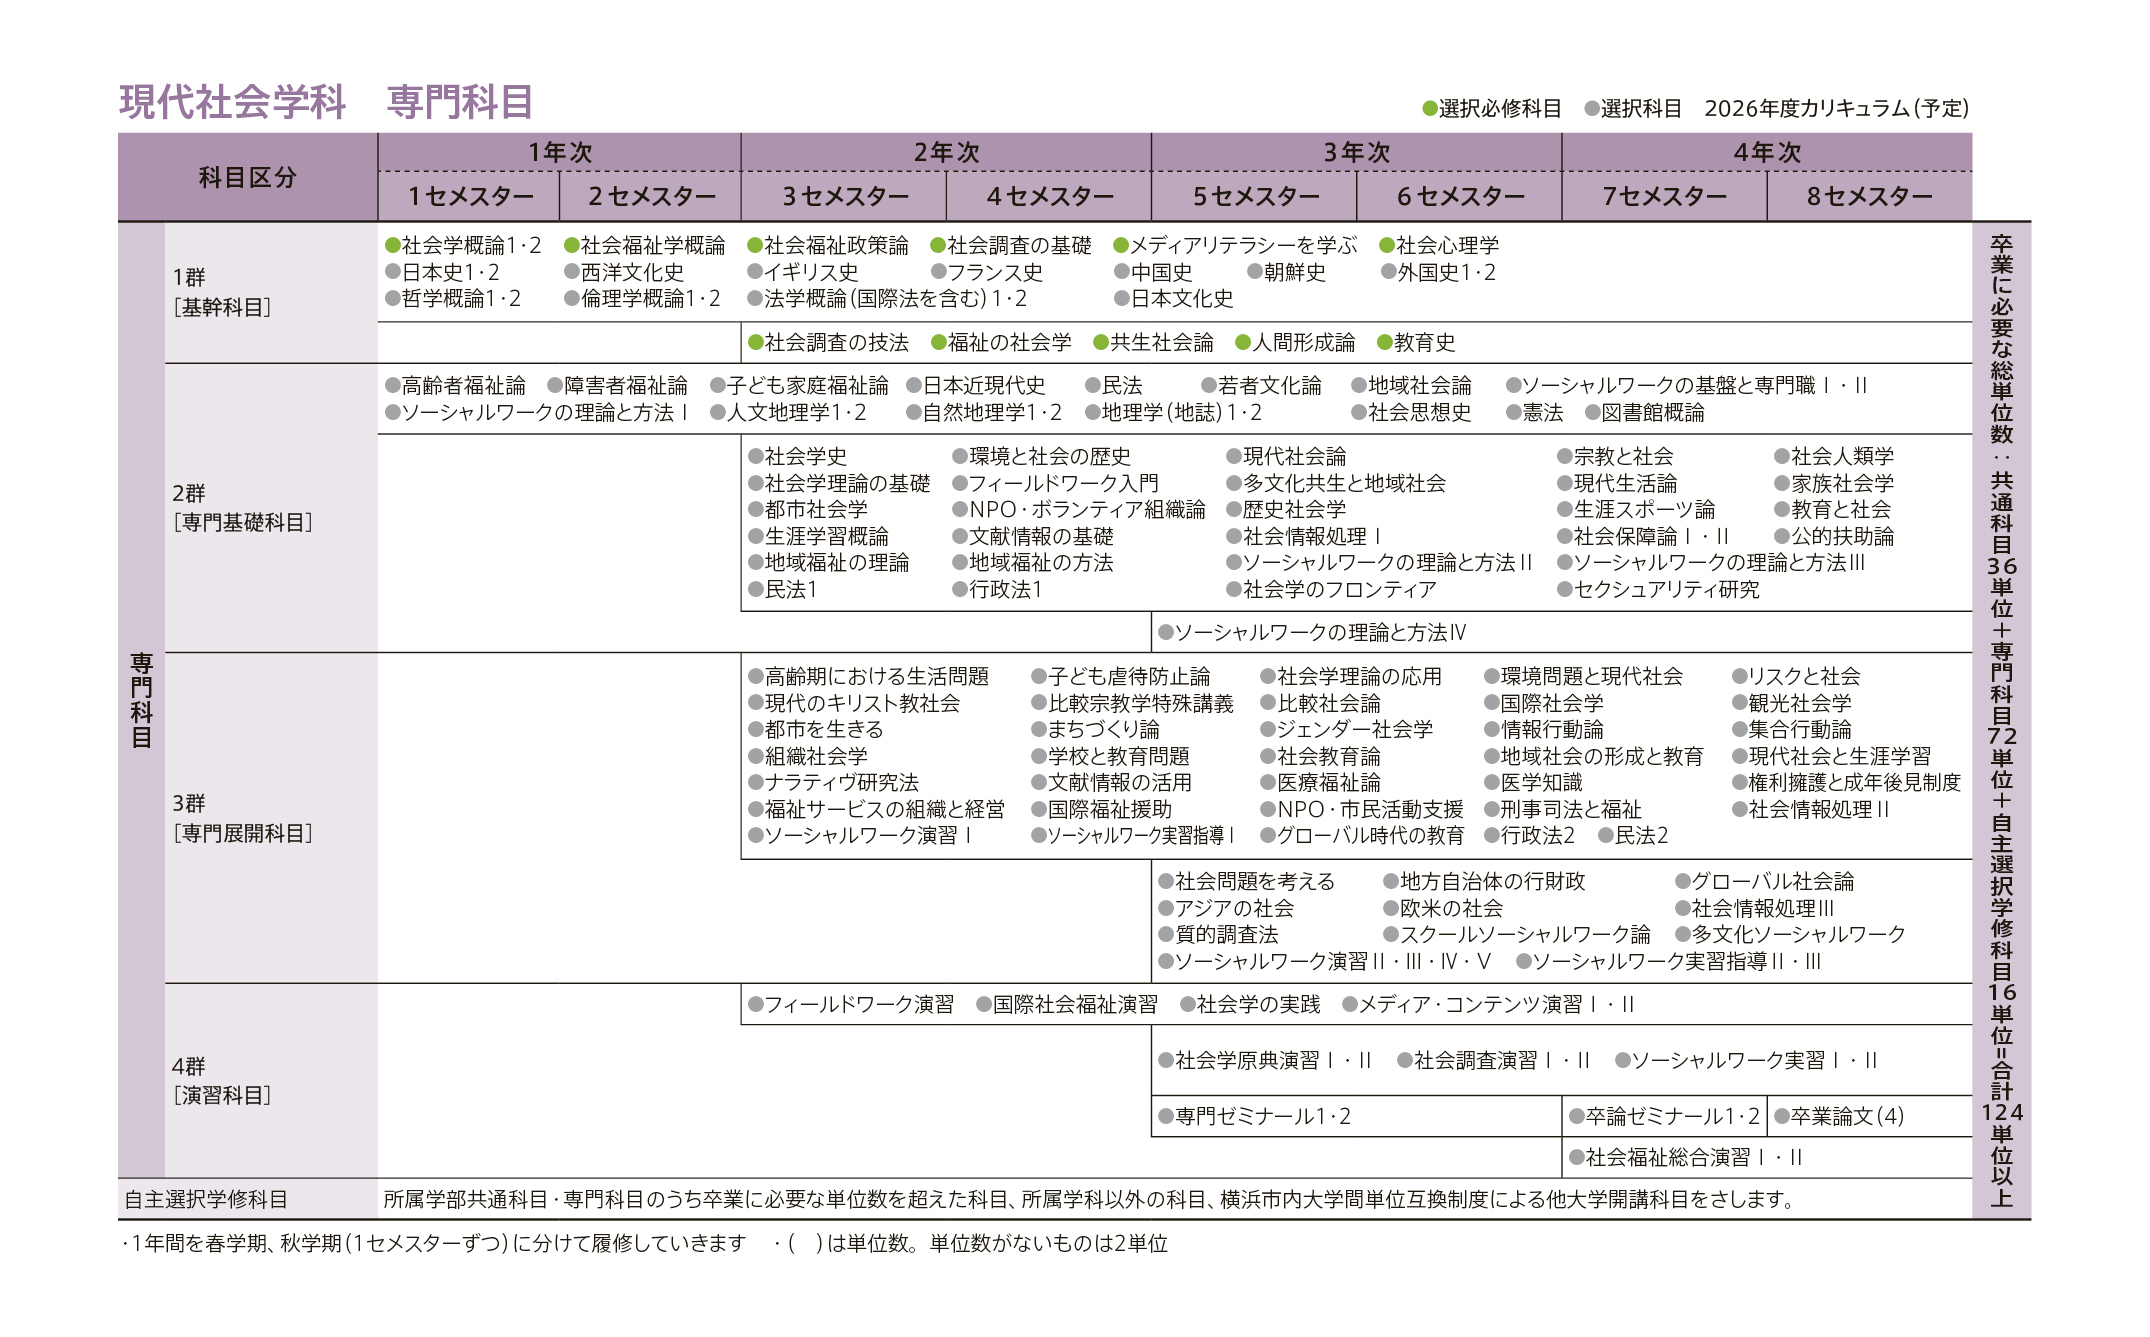
Task: Click the course '高齢期における生活問題'
Action: (x=868, y=676)
